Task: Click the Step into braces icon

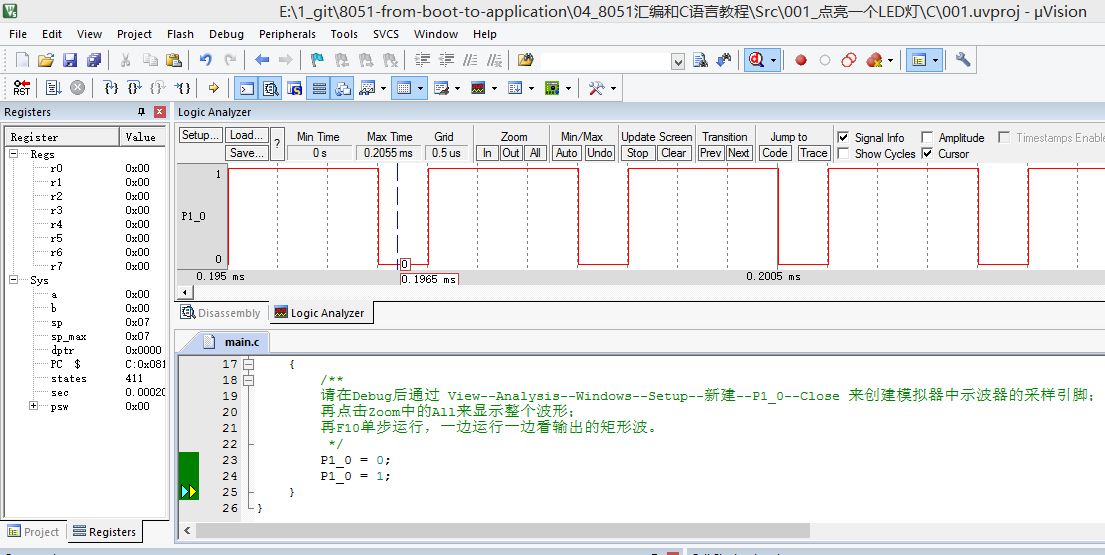Action: point(111,88)
